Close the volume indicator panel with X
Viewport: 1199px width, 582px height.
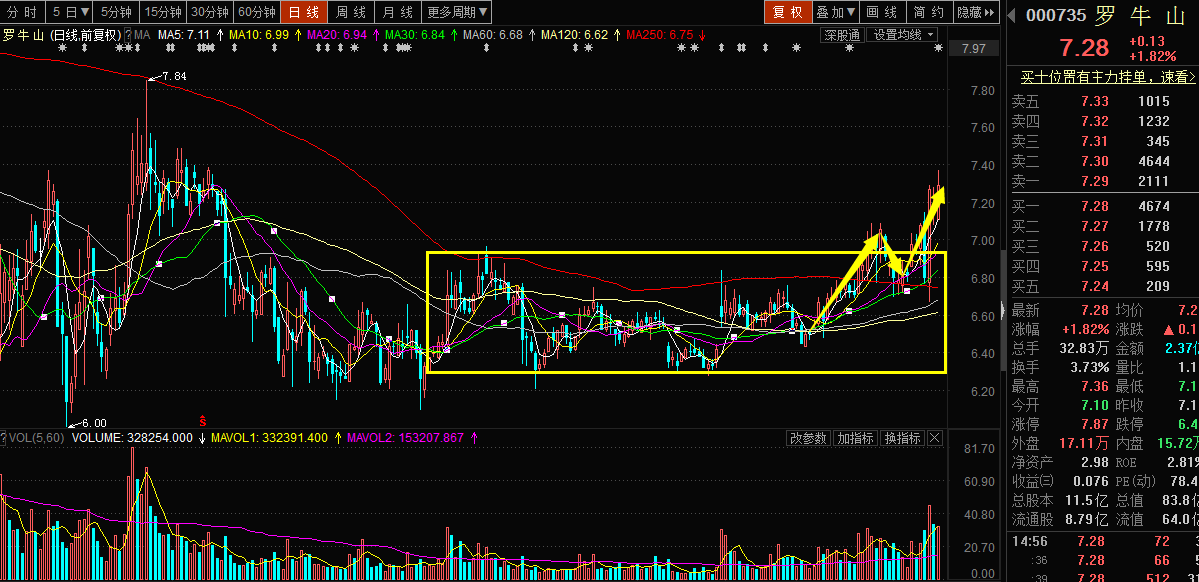pos(934,438)
